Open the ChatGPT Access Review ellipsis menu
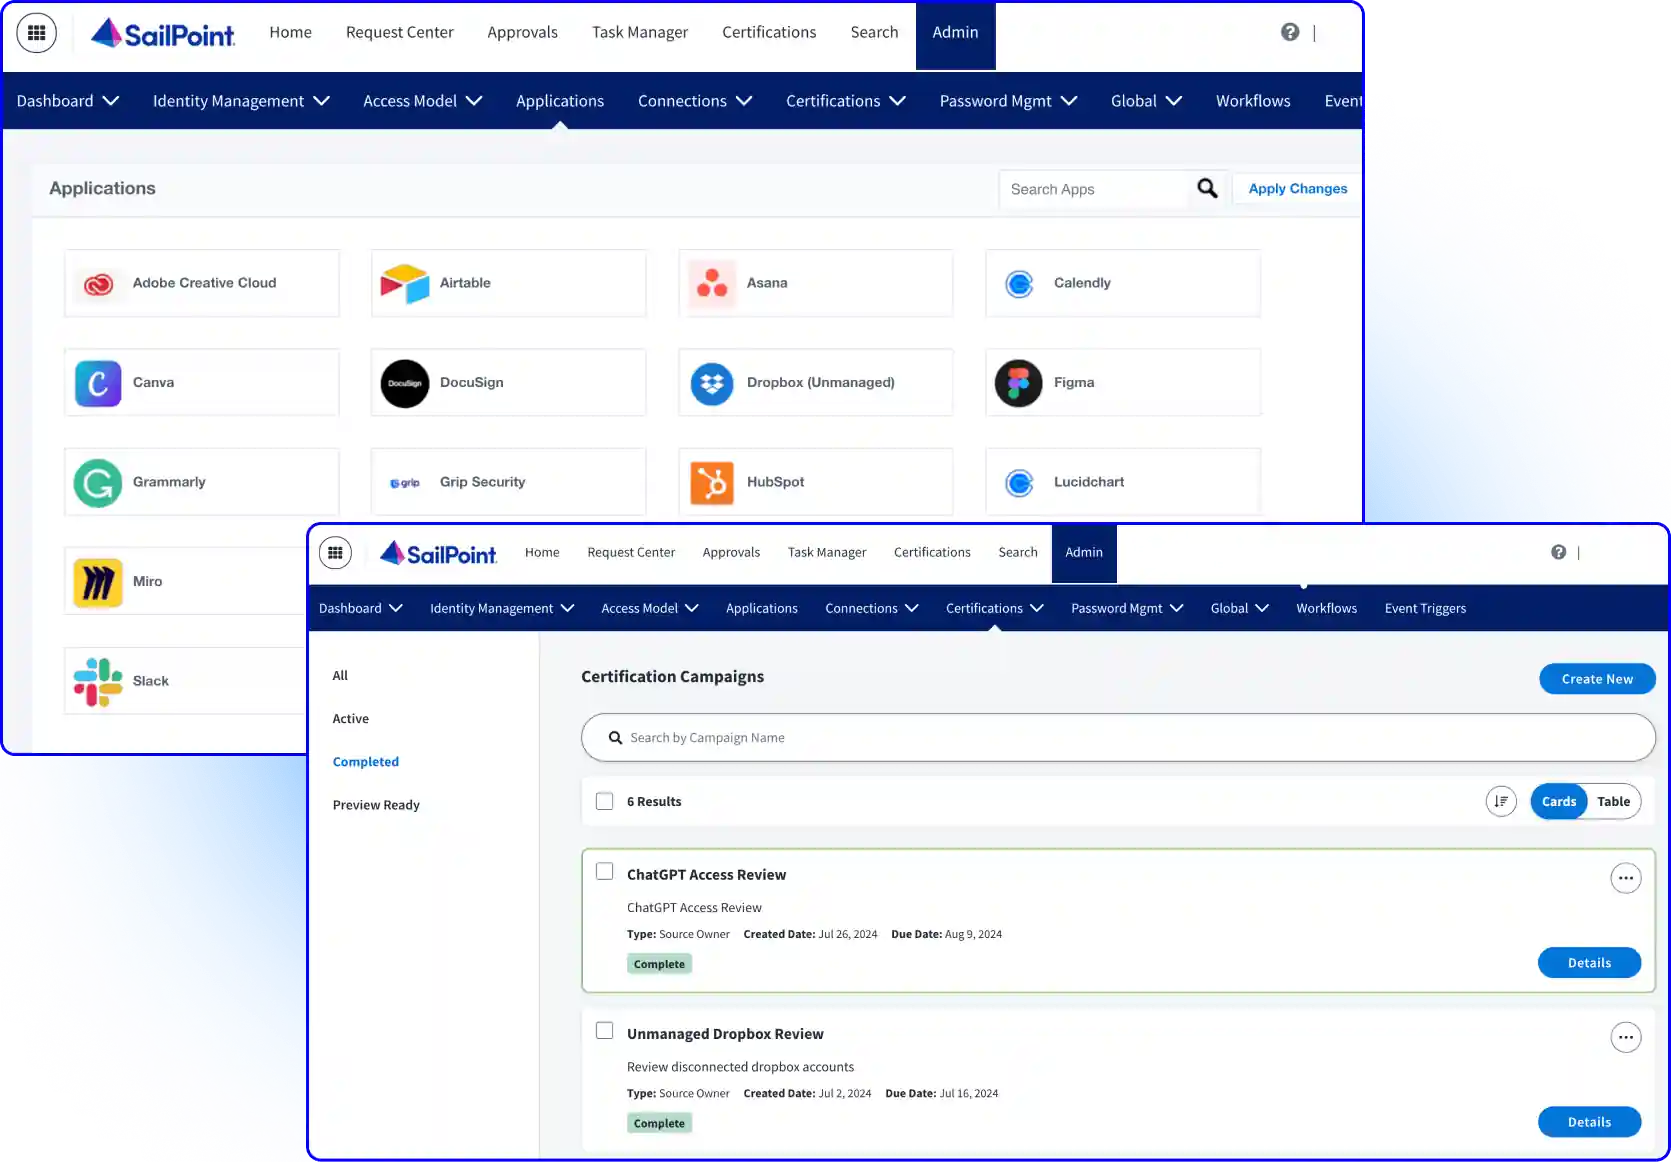 click(x=1626, y=878)
